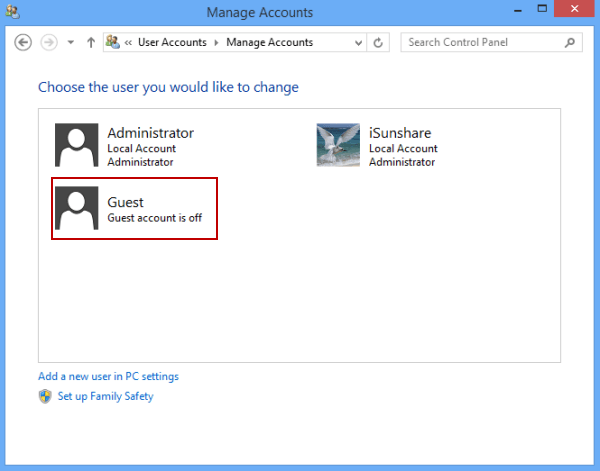This screenshot has height=471, width=600.
Task: Click 'Local Account' under Administrator
Action: point(142,148)
